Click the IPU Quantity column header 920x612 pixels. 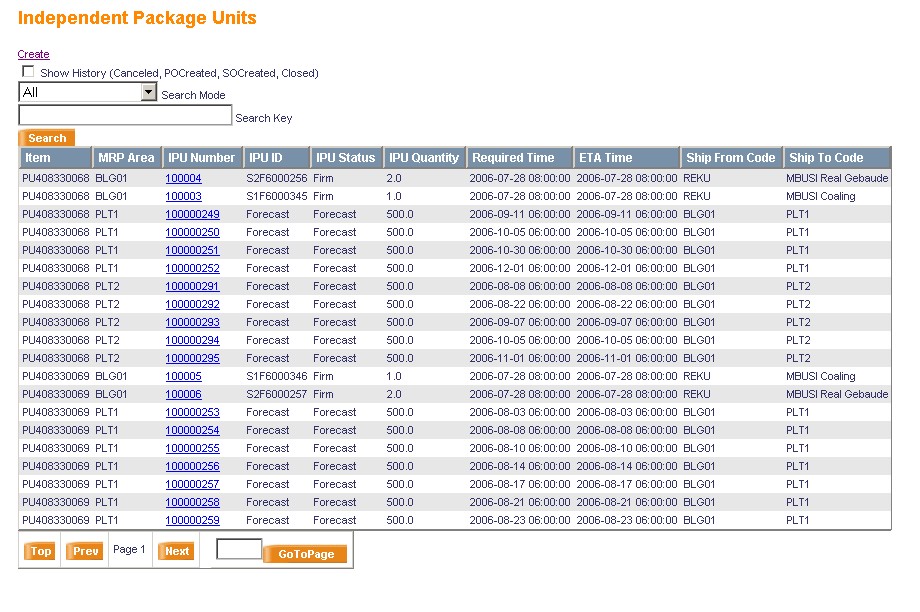[x=424, y=158]
